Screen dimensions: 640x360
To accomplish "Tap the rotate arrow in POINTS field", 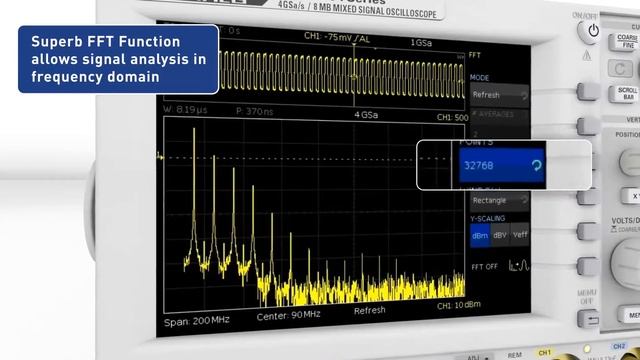I will point(536,165).
